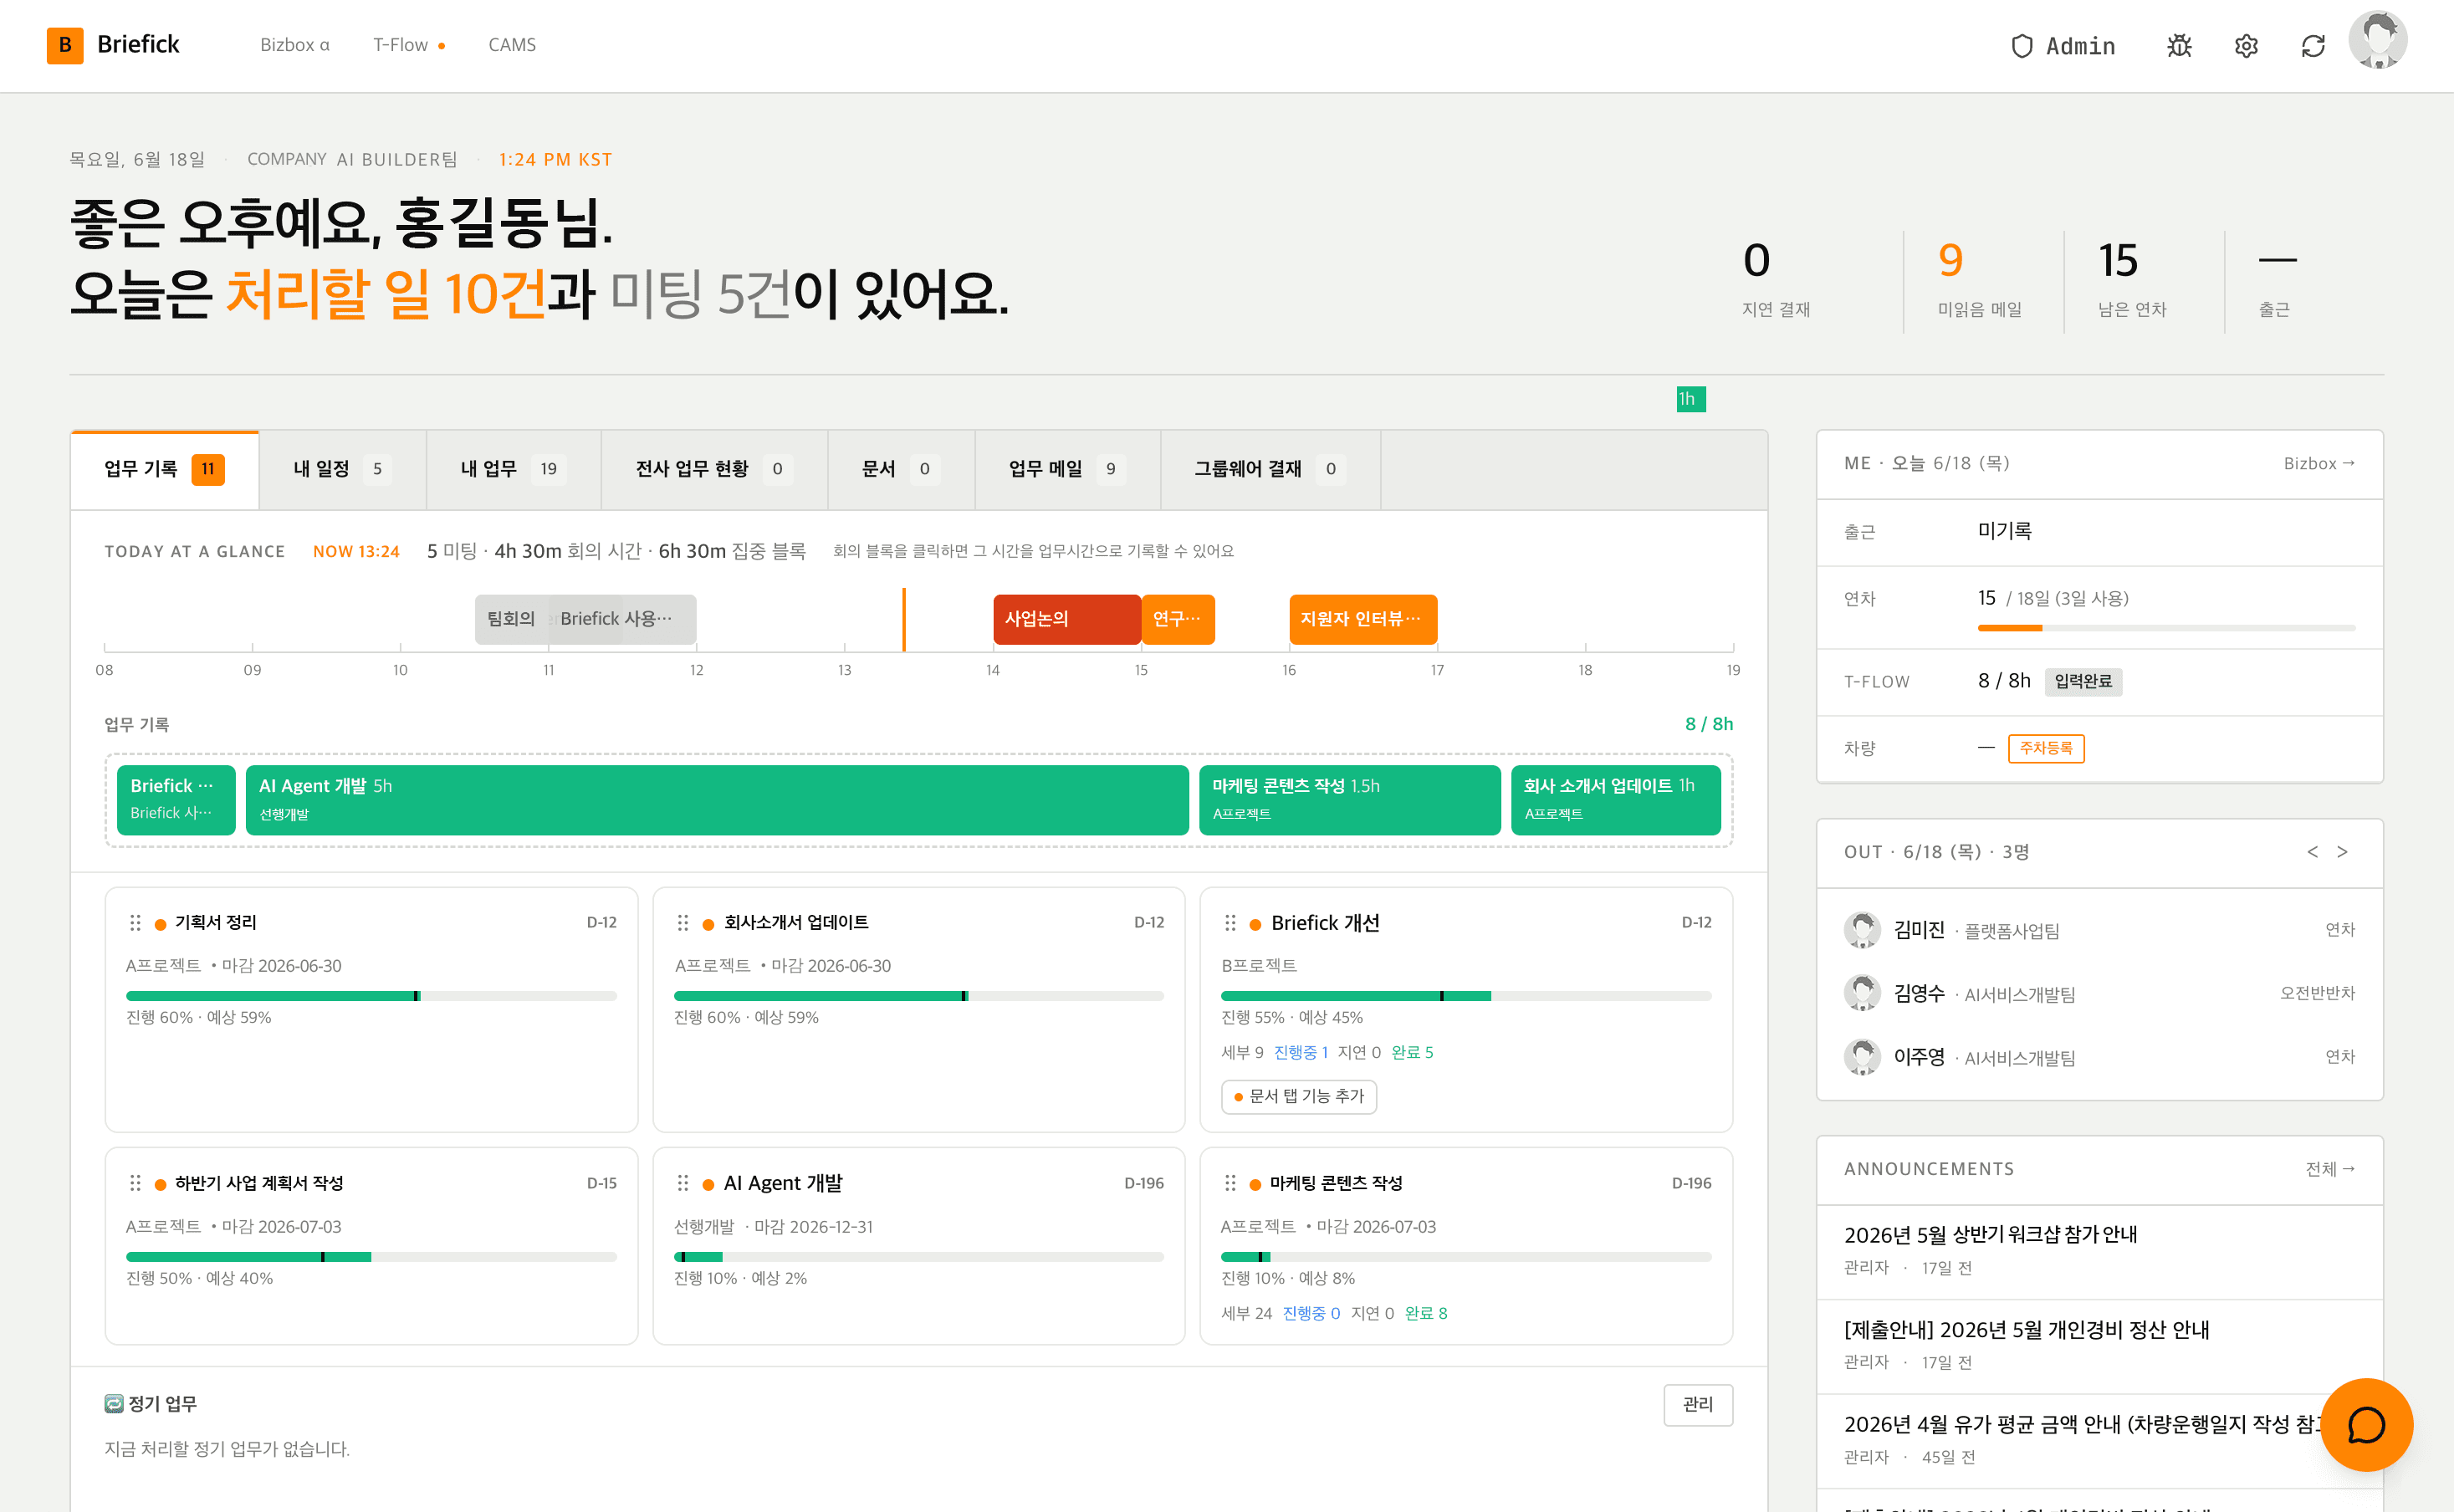This screenshot has width=2454, height=1512.
Task: Click 이주영 avatar in OUT list
Action: point(1862,1057)
